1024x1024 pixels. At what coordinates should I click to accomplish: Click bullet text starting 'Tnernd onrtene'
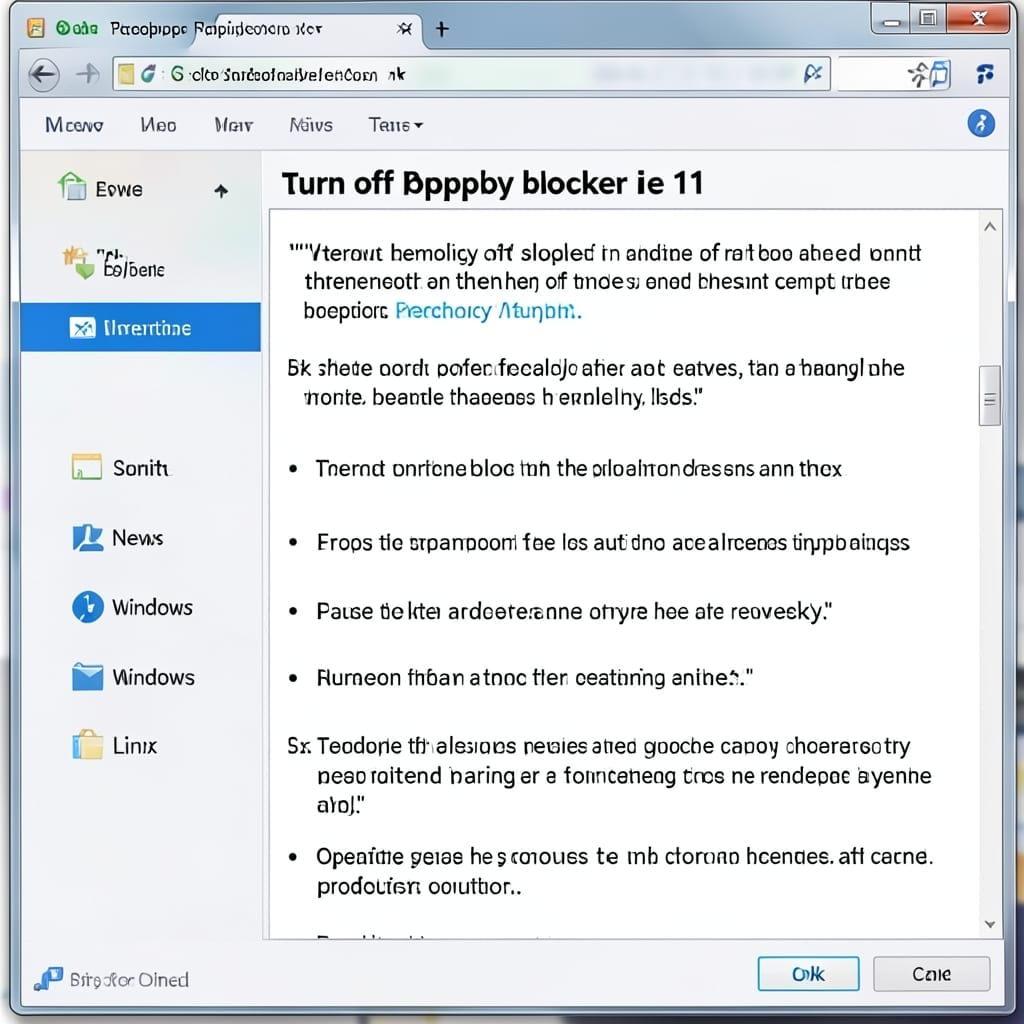[x=579, y=469]
